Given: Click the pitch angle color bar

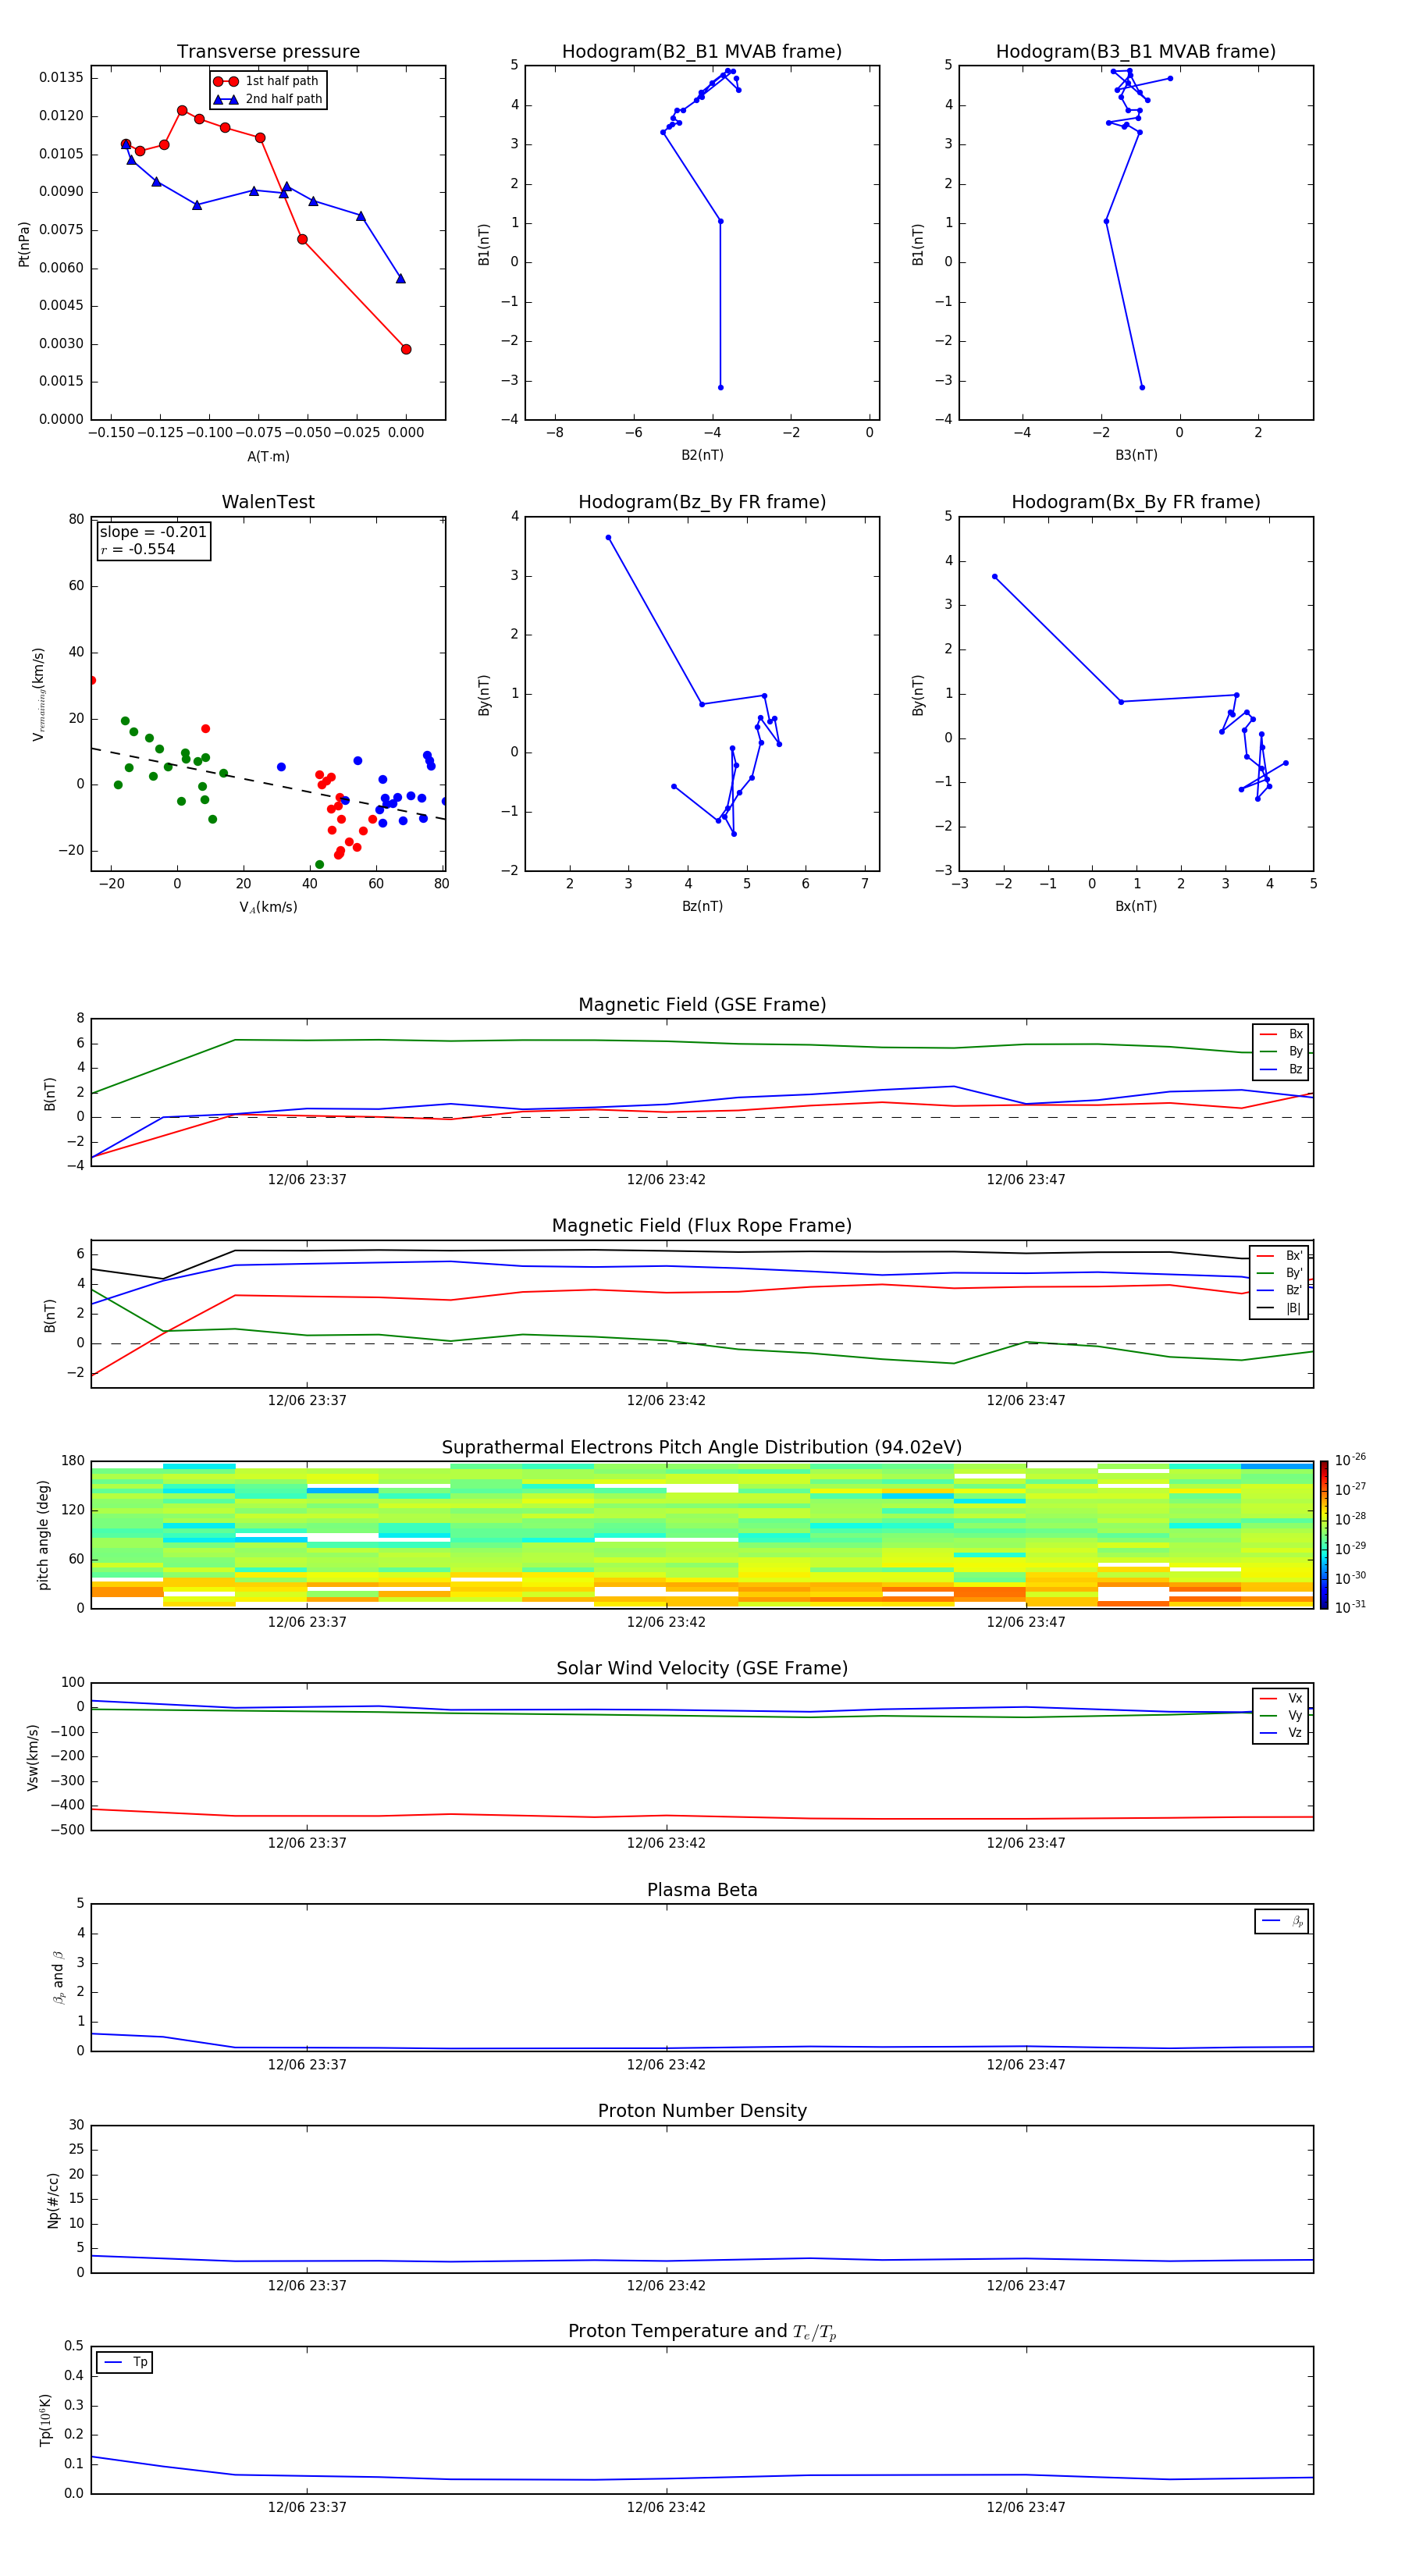Looking at the screenshot, I should 1324,1534.
